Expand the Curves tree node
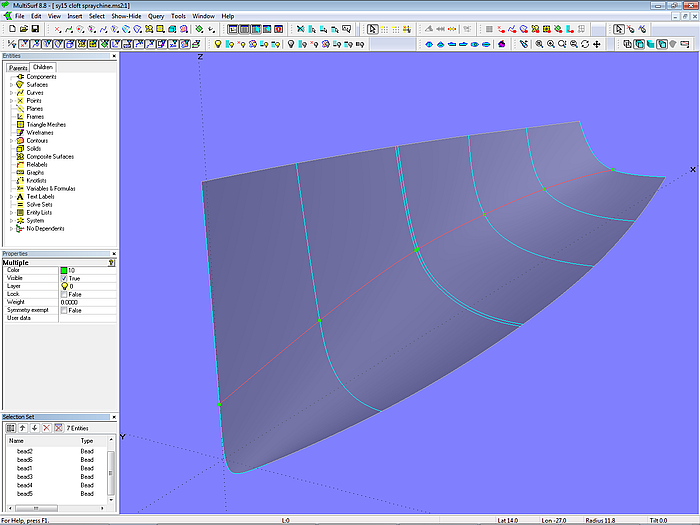The image size is (700, 525). click(x=11, y=93)
